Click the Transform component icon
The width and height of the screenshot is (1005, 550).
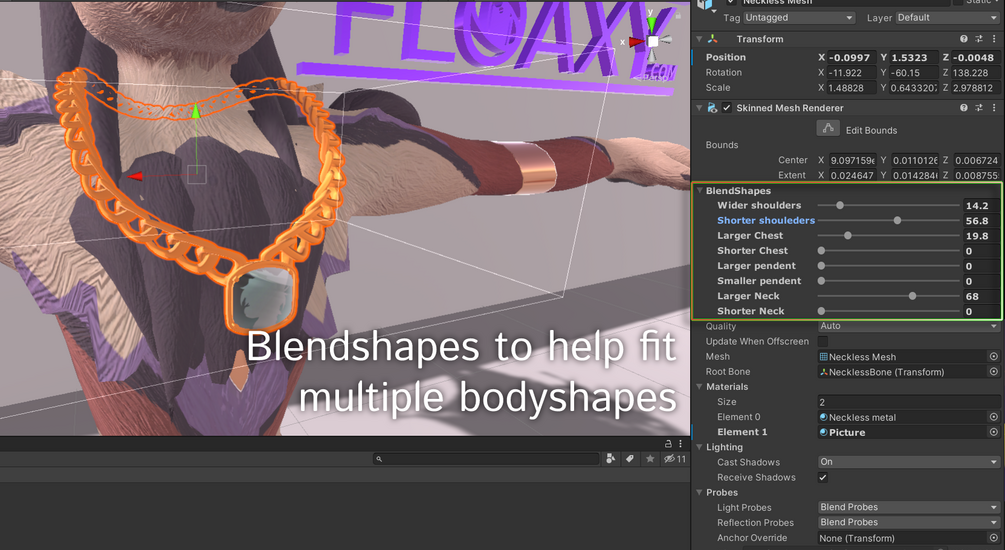[x=712, y=39]
